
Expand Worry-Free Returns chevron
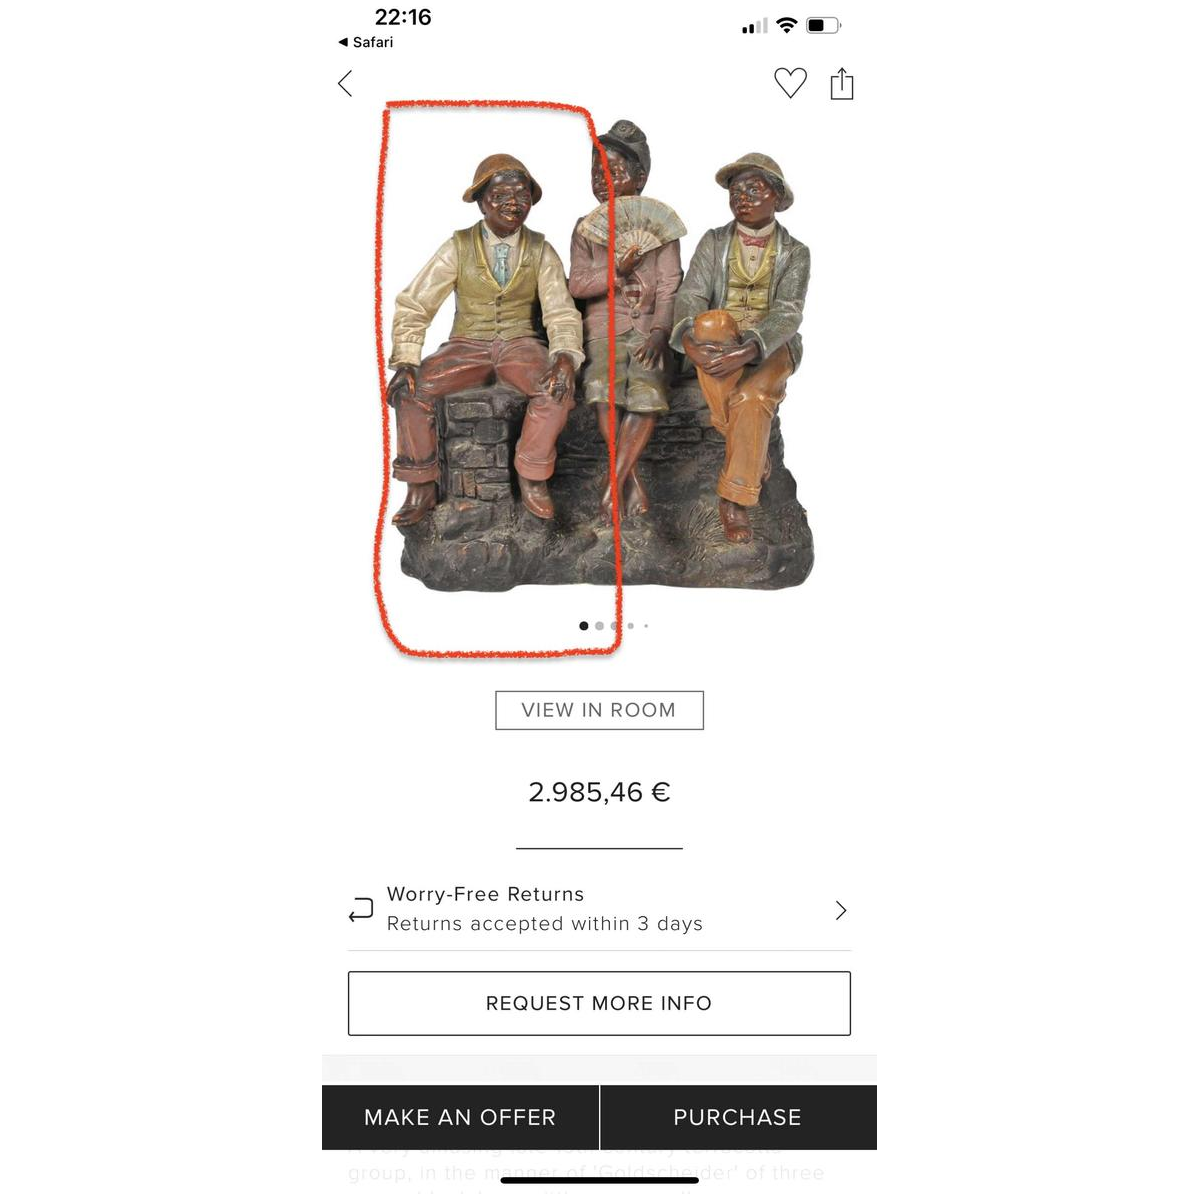pyautogui.click(x=841, y=910)
